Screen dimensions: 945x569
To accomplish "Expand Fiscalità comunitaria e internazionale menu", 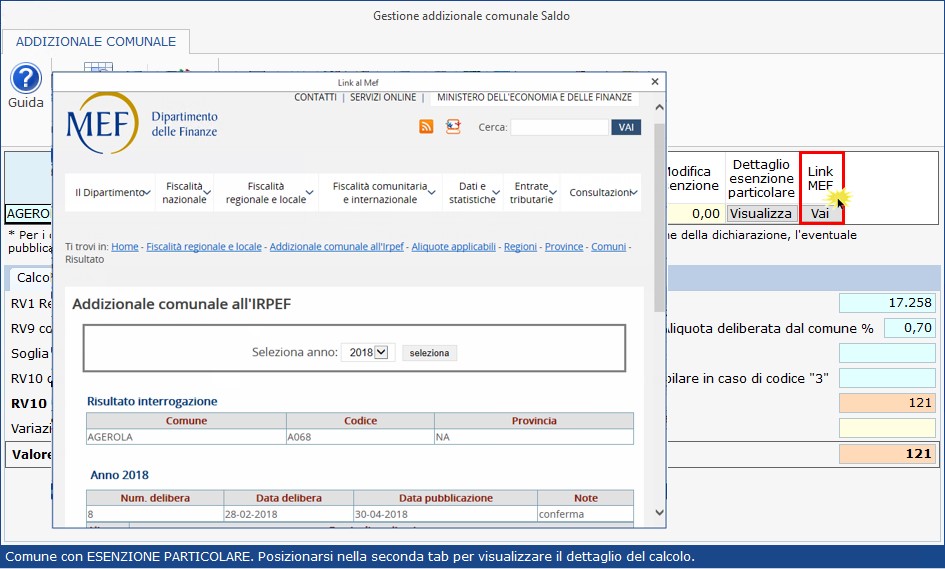I will click(x=380, y=193).
